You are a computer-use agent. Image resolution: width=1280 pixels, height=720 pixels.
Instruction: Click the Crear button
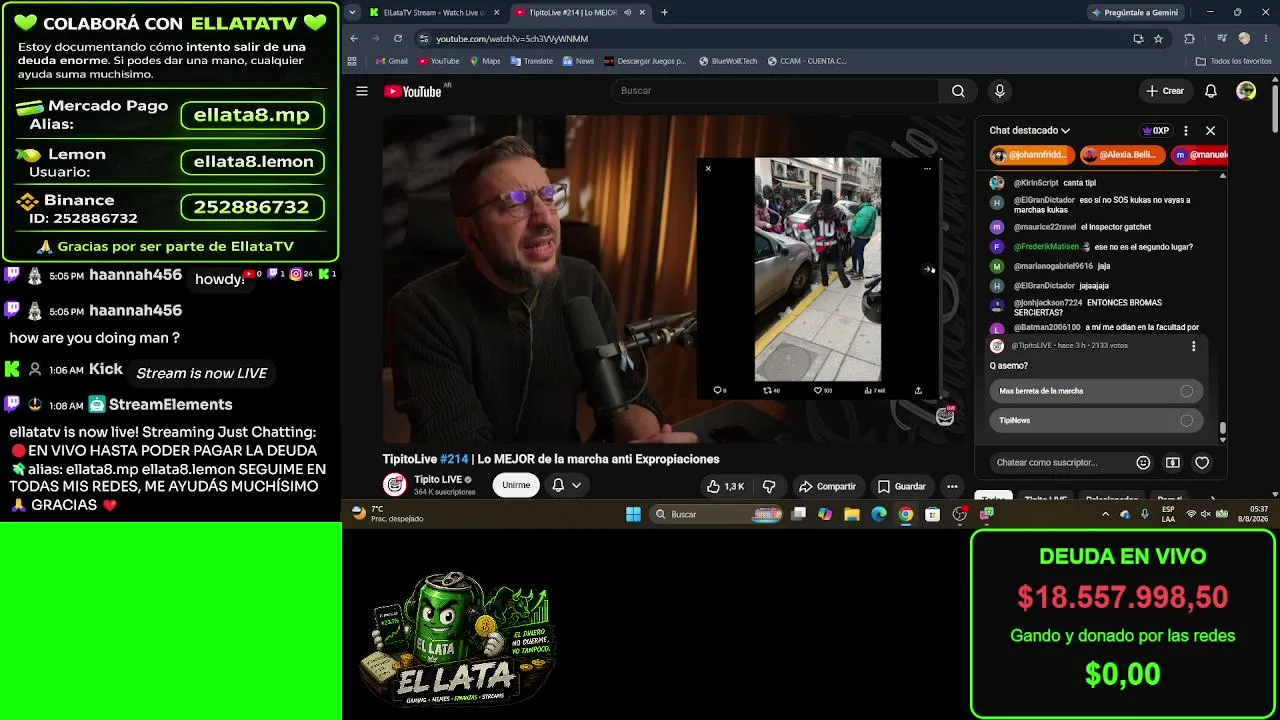pyautogui.click(x=1165, y=91)
